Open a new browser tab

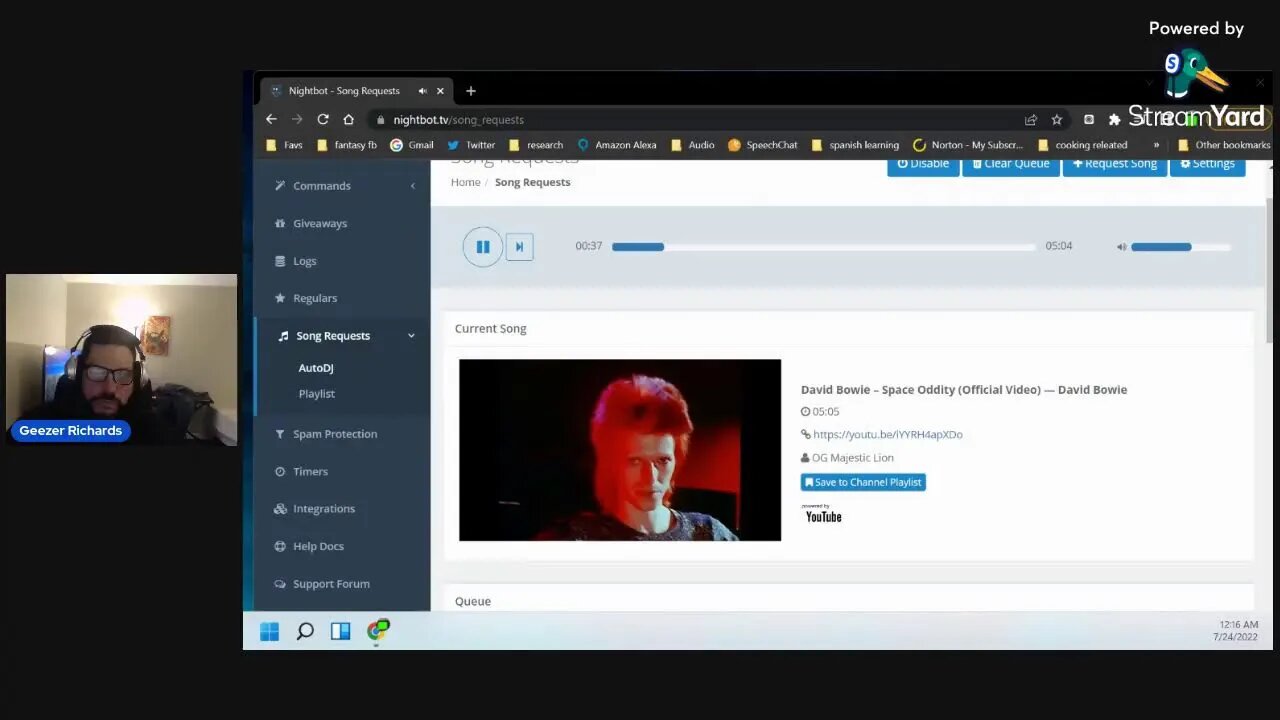point(471,91)
